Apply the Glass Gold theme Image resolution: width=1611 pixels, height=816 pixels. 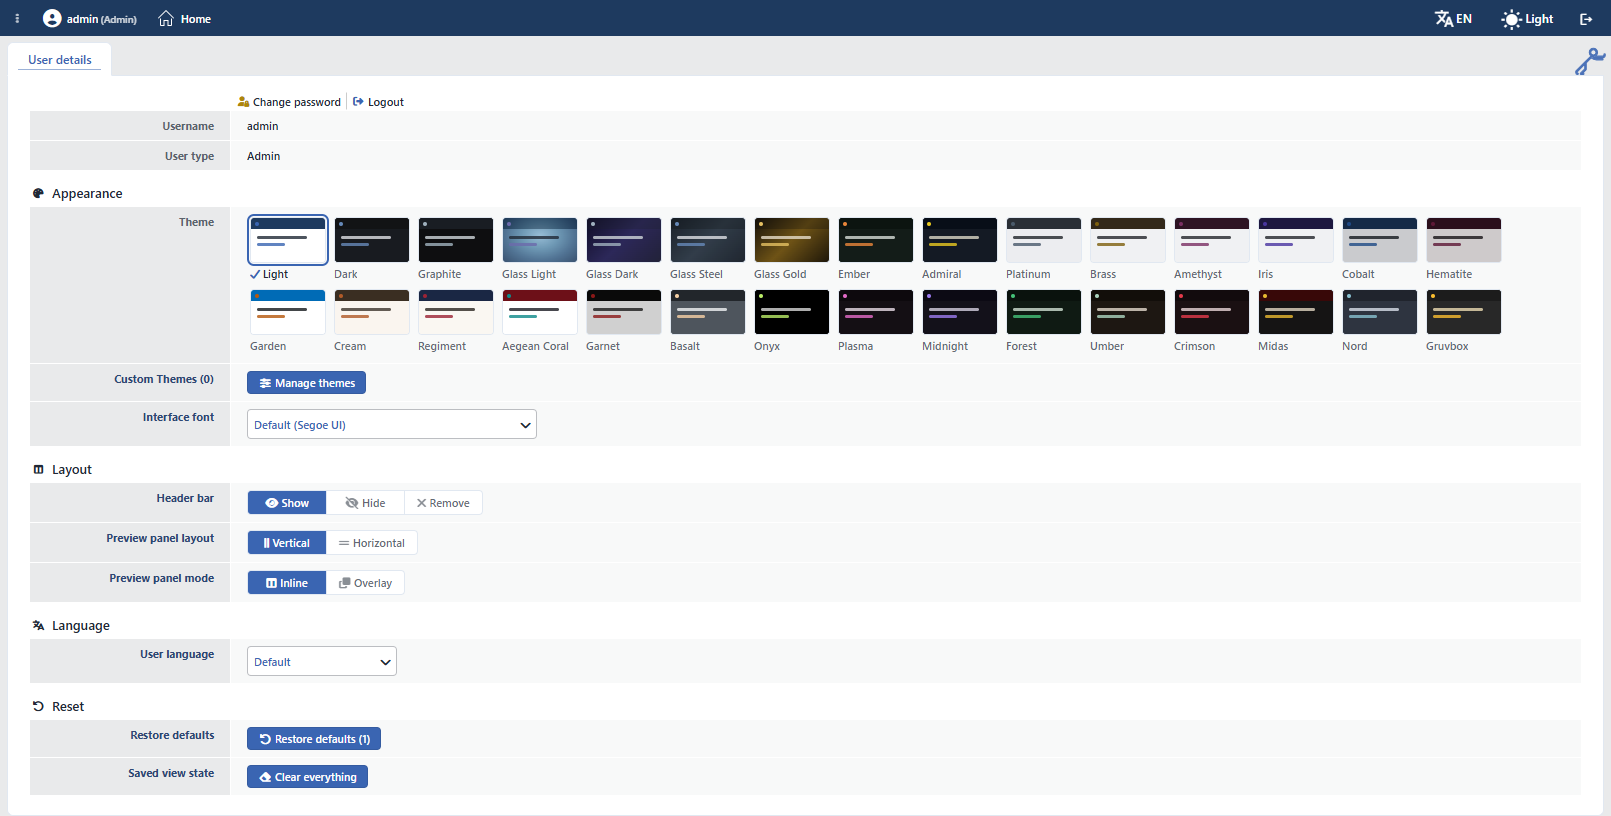792,240
